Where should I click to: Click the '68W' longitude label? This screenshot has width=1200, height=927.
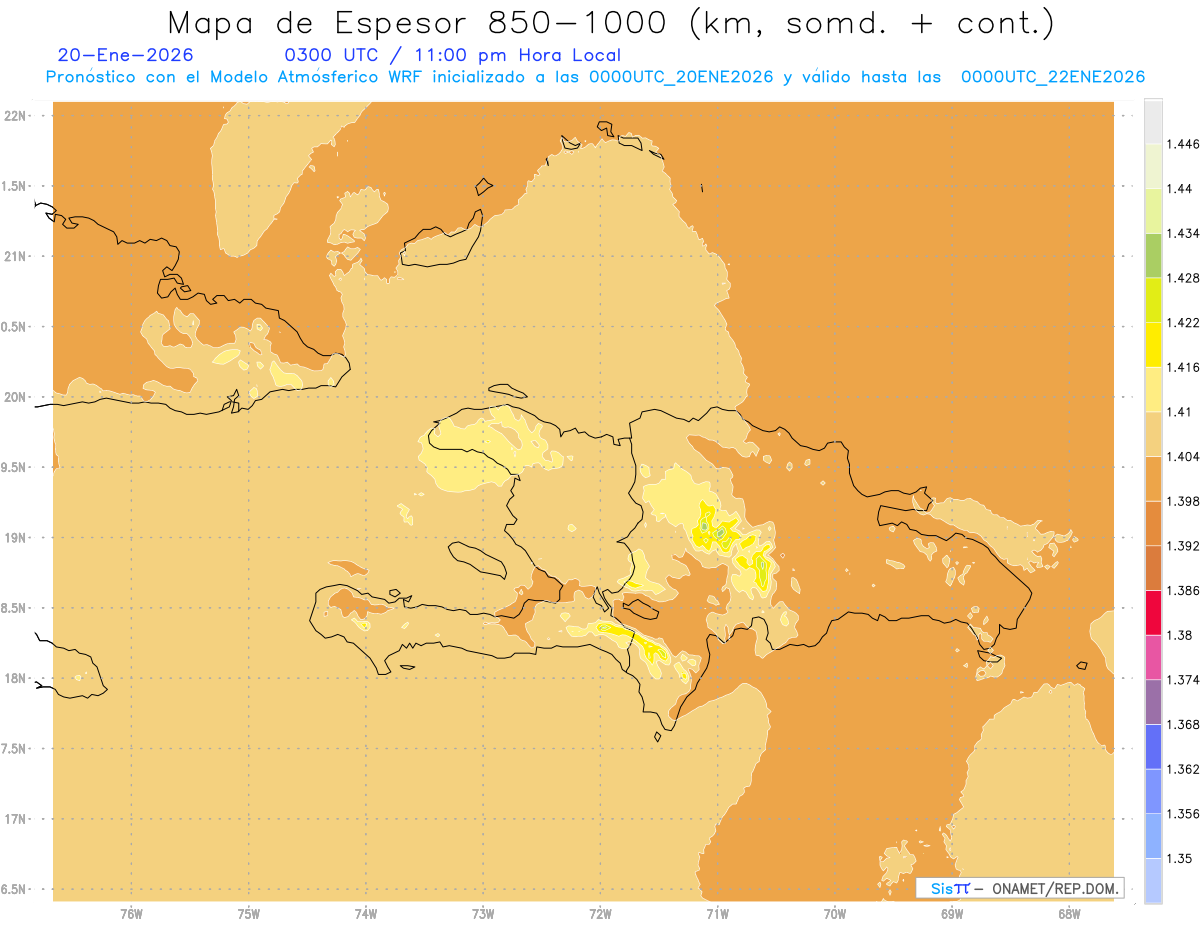point(1069,913)
